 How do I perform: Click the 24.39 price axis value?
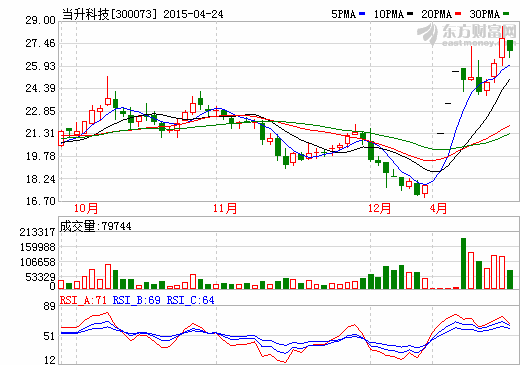[x=40, y=88]
